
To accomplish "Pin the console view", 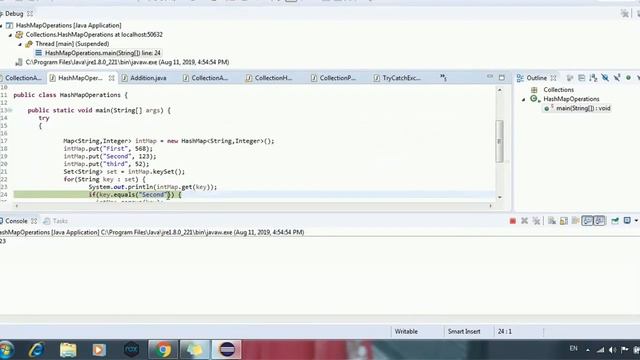I will pyautogui.click(x=615, y=221).
